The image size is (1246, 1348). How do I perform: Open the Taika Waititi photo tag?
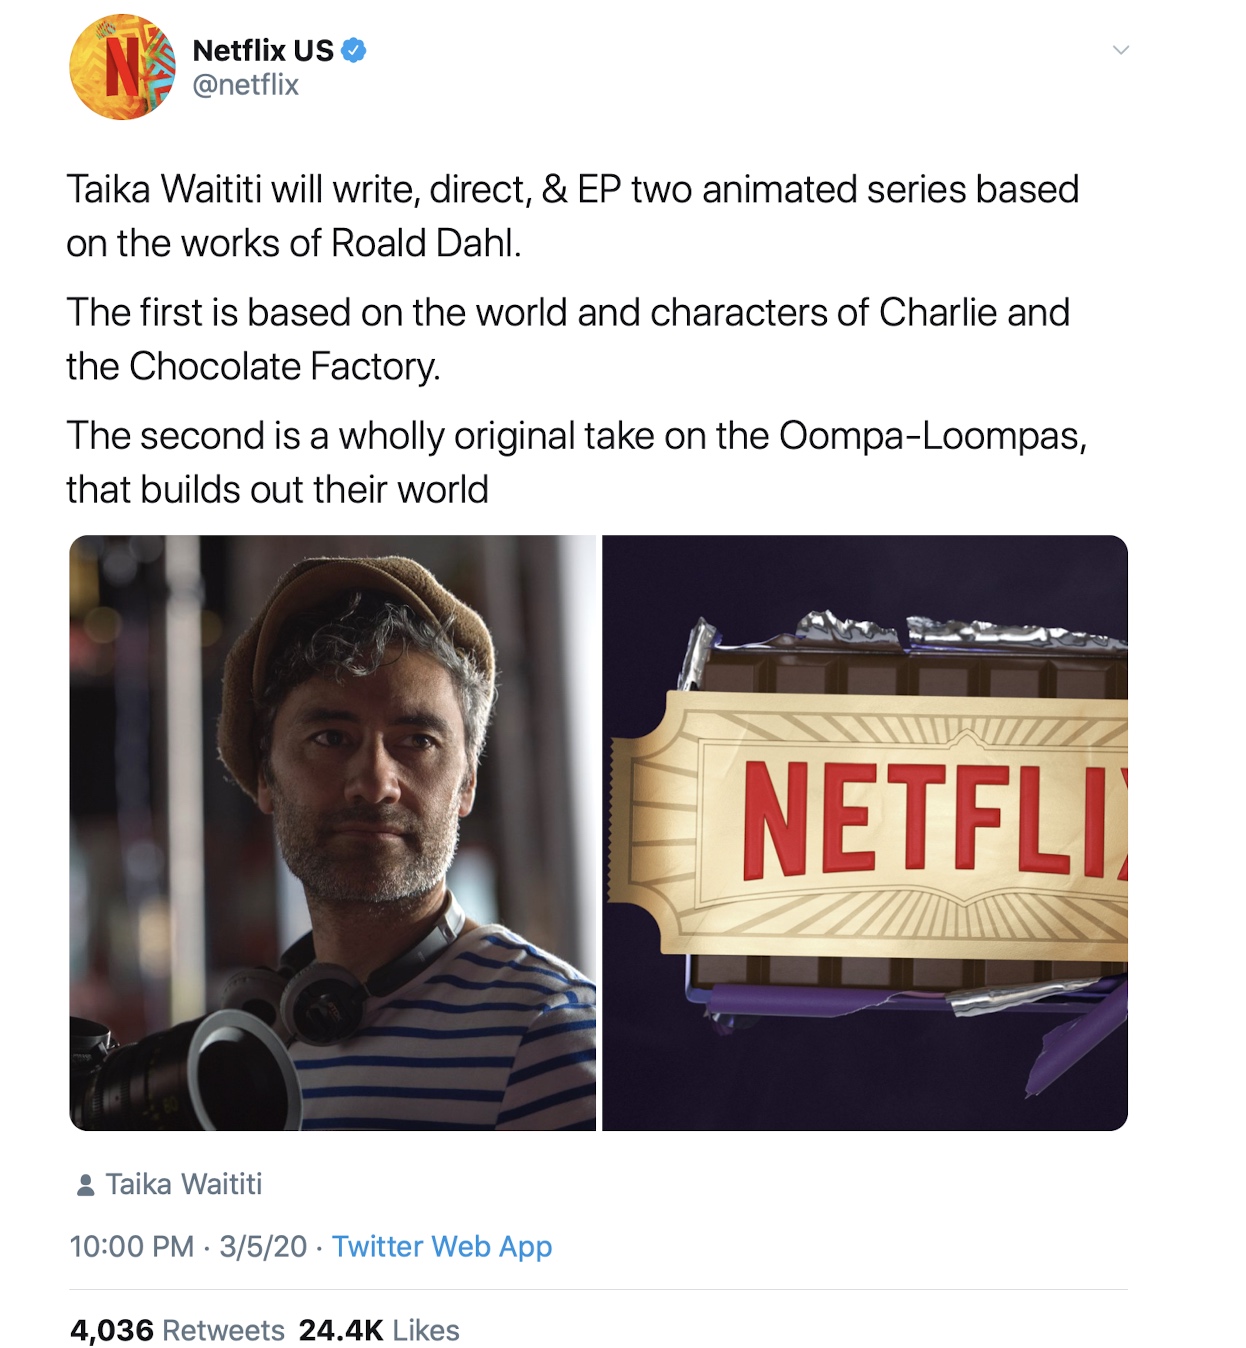point(184,1184)
